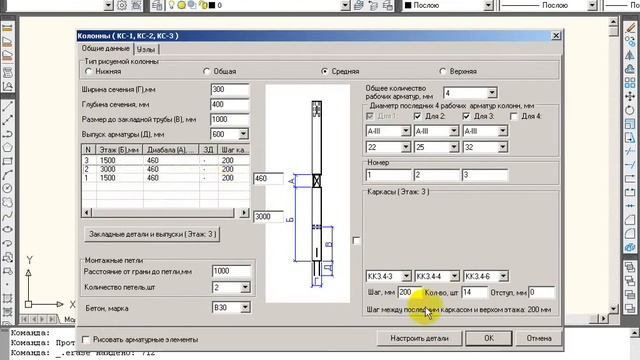Click the Rotate tool

click(x=630, y=110)
